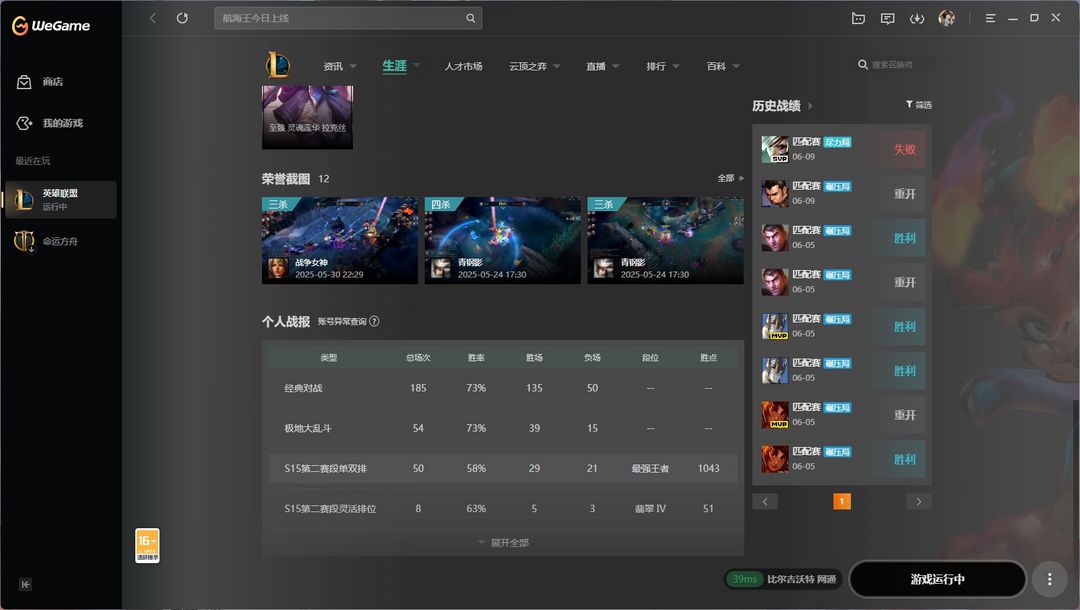
Task: Go to previous match history page
Action: point(765,501)
